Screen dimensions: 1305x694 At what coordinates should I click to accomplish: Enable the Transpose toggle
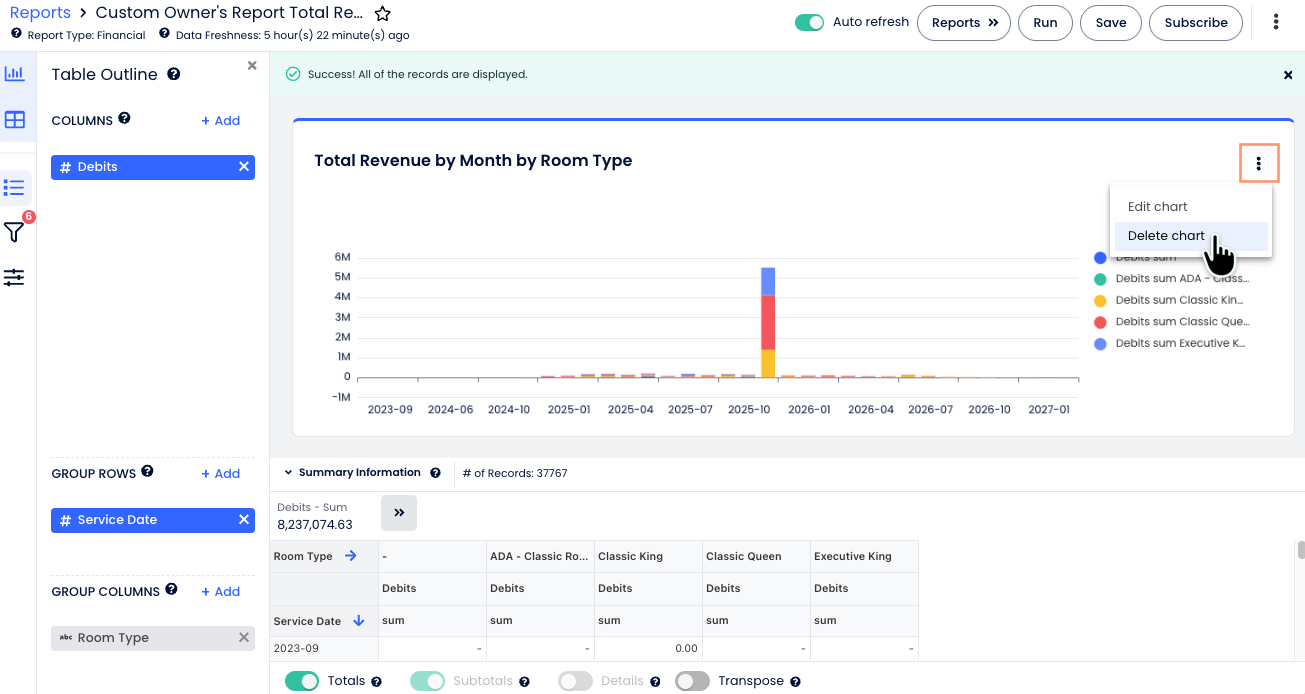692,681
